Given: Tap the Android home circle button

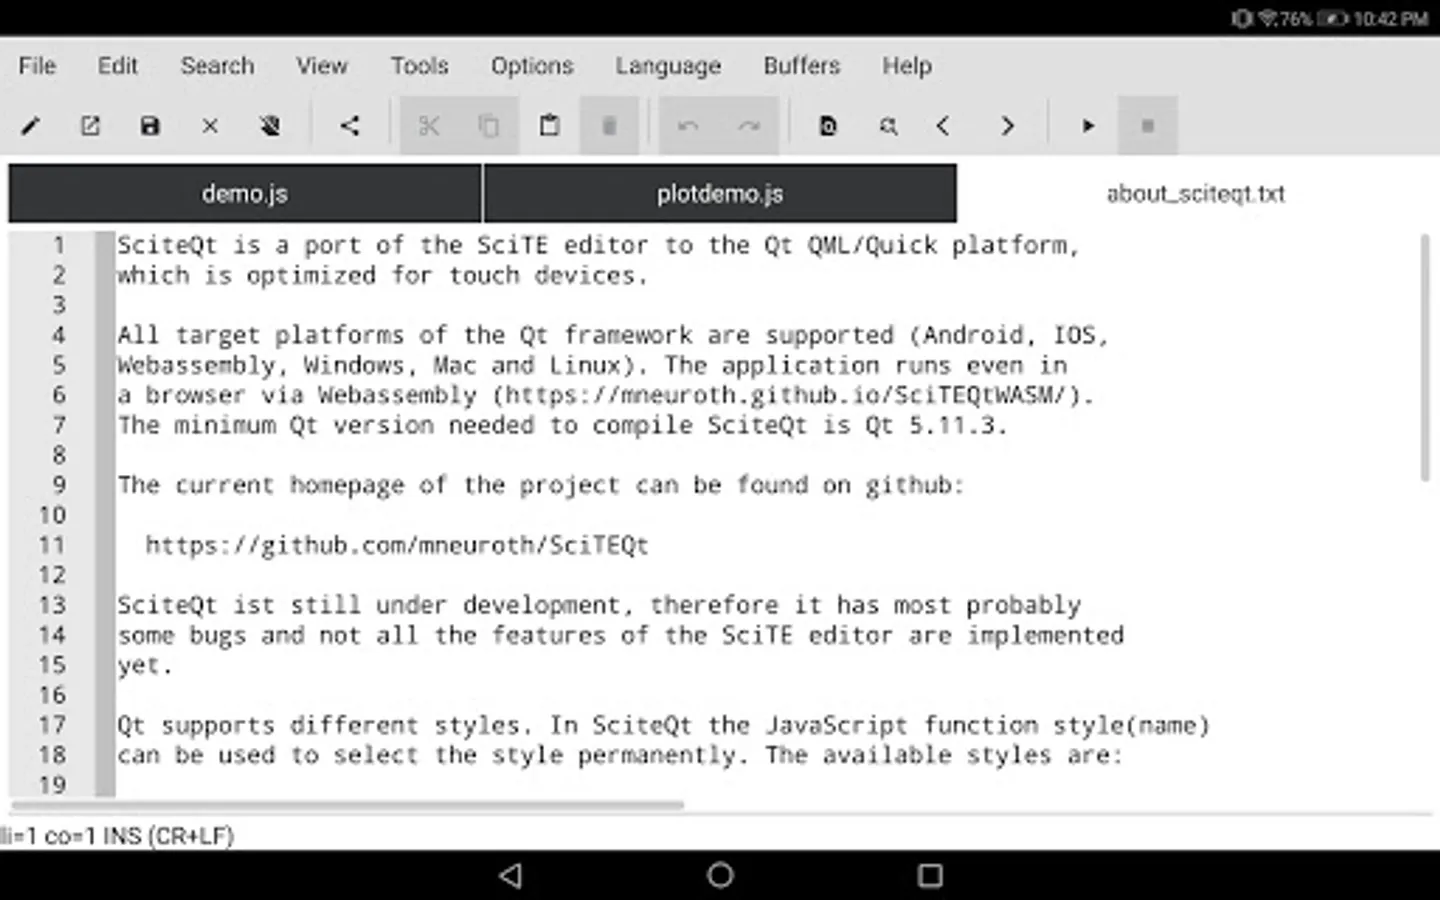Looking at the screenshot, I should [720, 876].
